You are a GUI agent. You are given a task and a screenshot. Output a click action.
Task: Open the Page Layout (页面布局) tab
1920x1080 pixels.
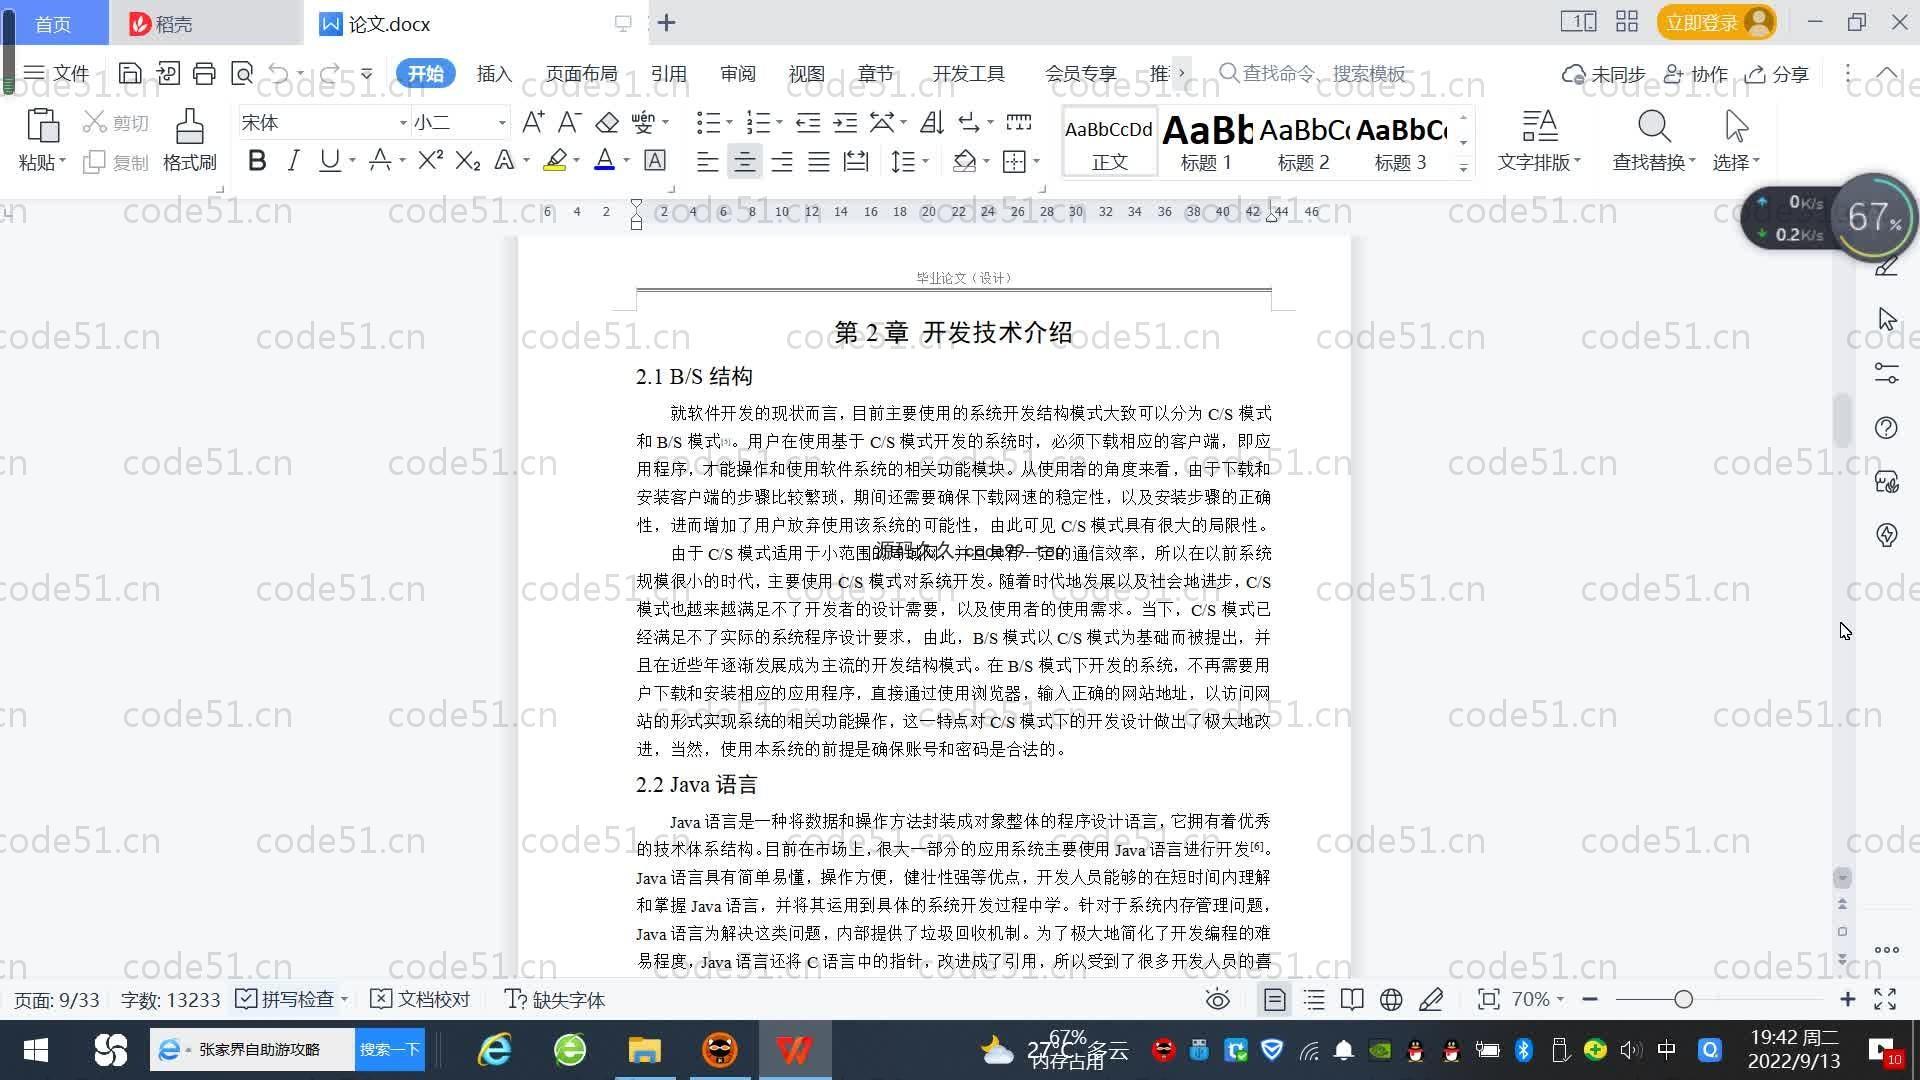pyautogui.click(x=581, y=73)
